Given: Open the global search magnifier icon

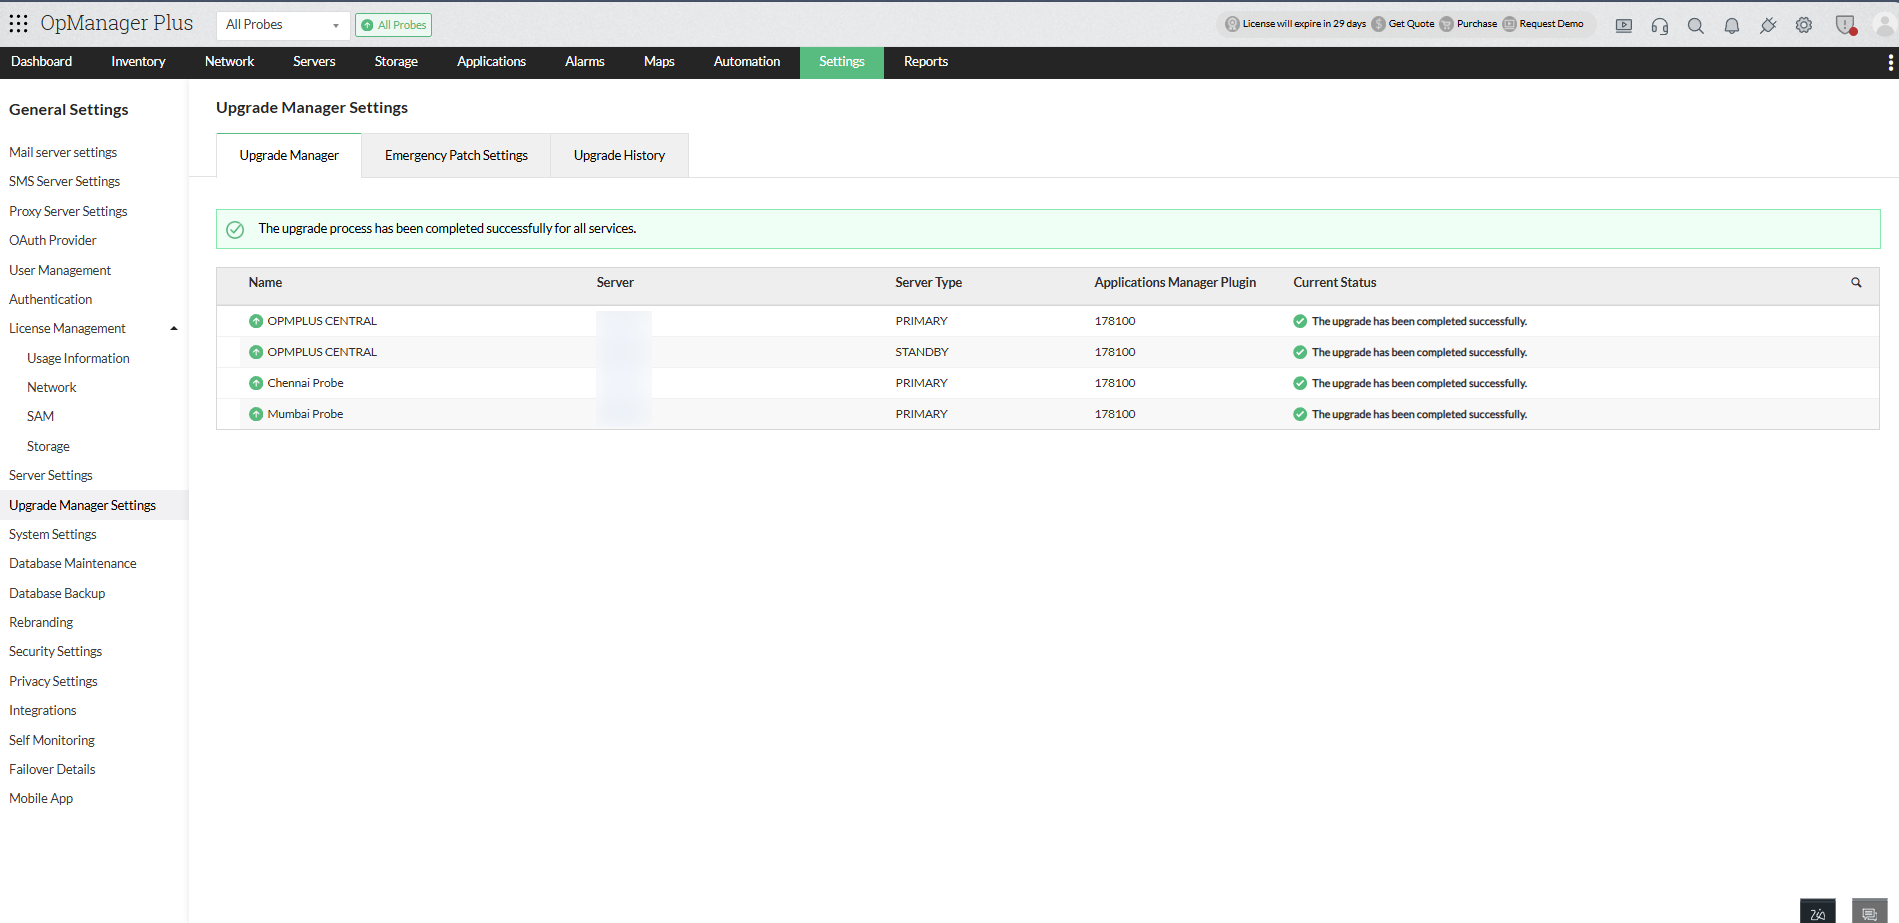Looking at the screenshot, I should pyautogui.click(x=1696, y=26).
